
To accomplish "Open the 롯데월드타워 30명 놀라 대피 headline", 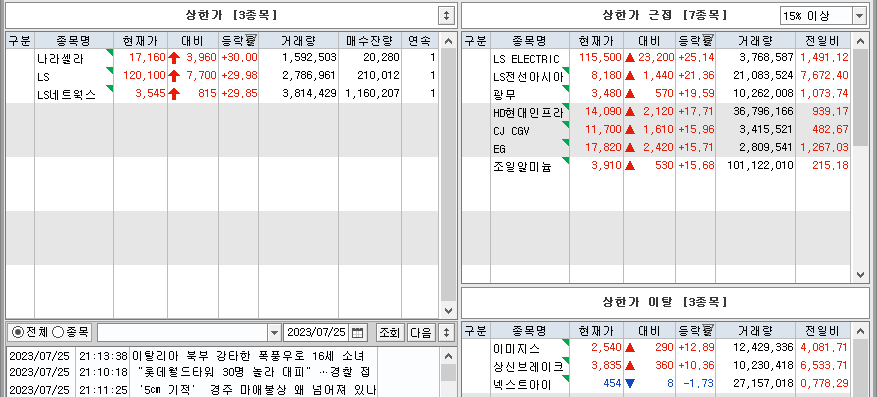I will (253, 372).
